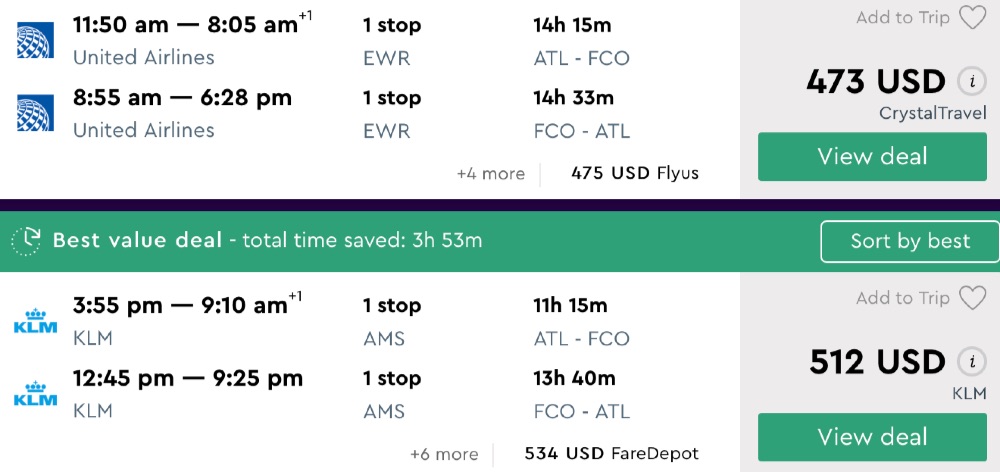The height and width of the screenshot is (472, 1000).
Task: Expand +4 more offers for United flight
Action: point(490,174)
